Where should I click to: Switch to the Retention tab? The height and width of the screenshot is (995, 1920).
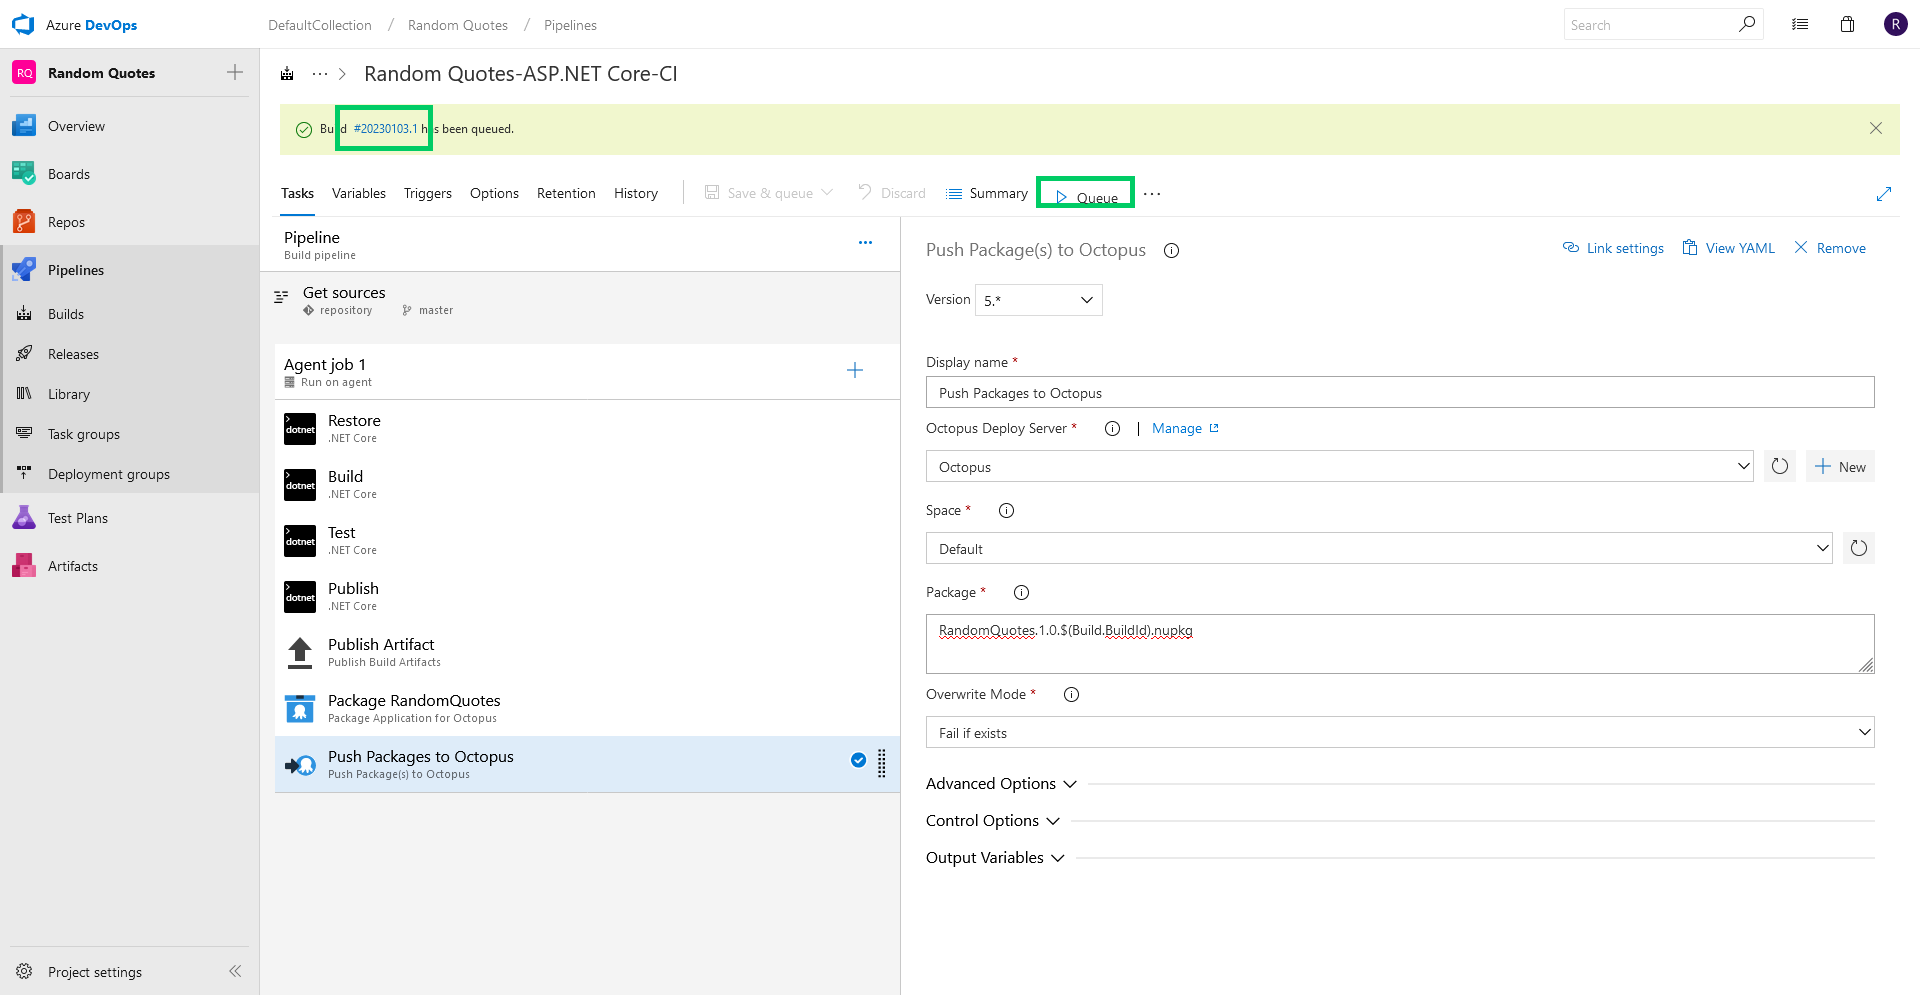566,194
